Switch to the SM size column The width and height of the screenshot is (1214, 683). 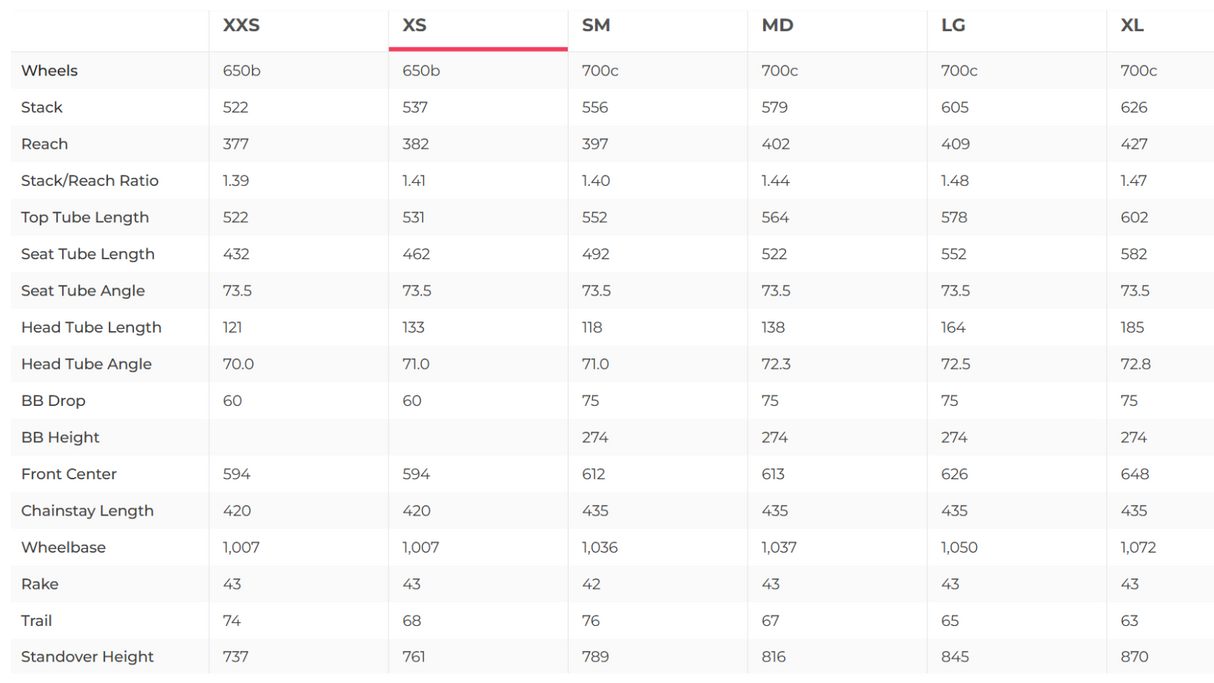tap(596, 26)
